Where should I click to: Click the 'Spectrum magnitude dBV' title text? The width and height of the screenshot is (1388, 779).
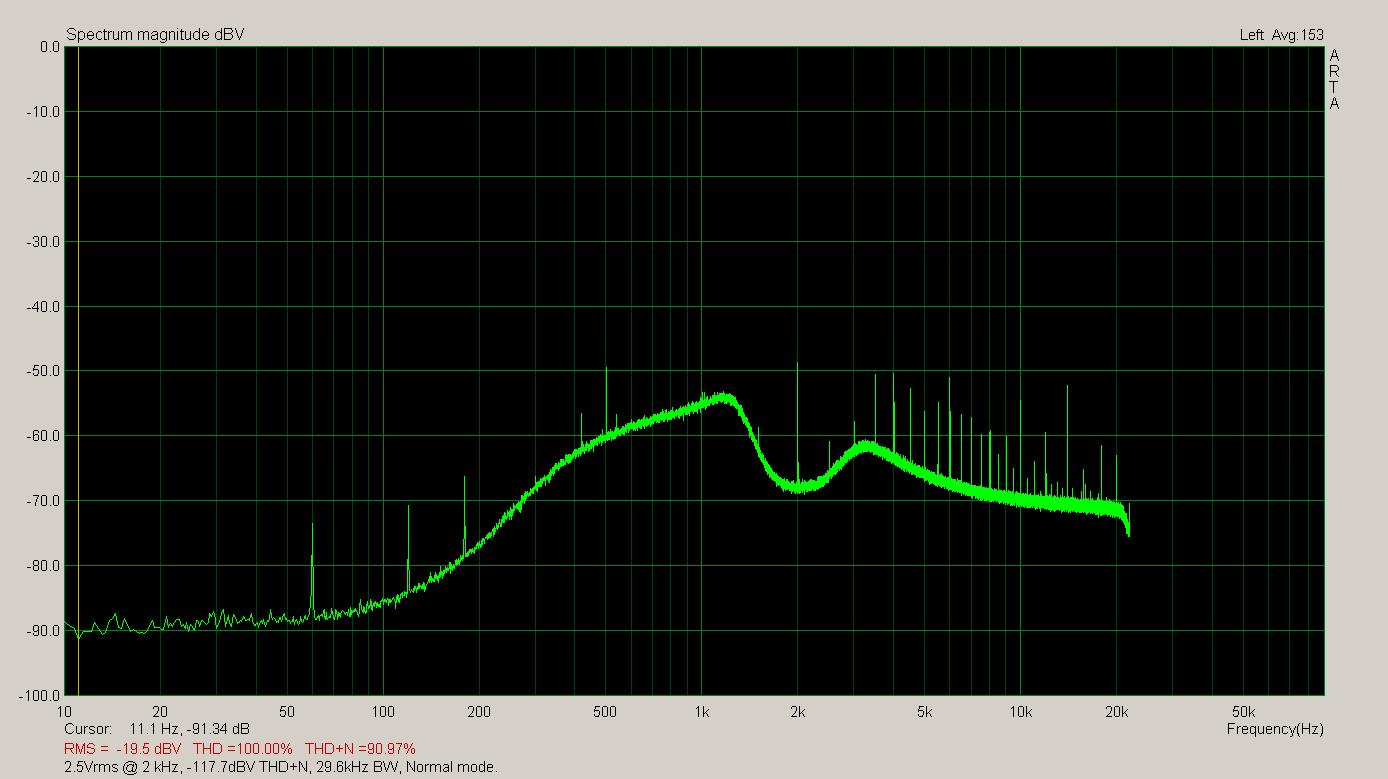click(x=155, y=35)
